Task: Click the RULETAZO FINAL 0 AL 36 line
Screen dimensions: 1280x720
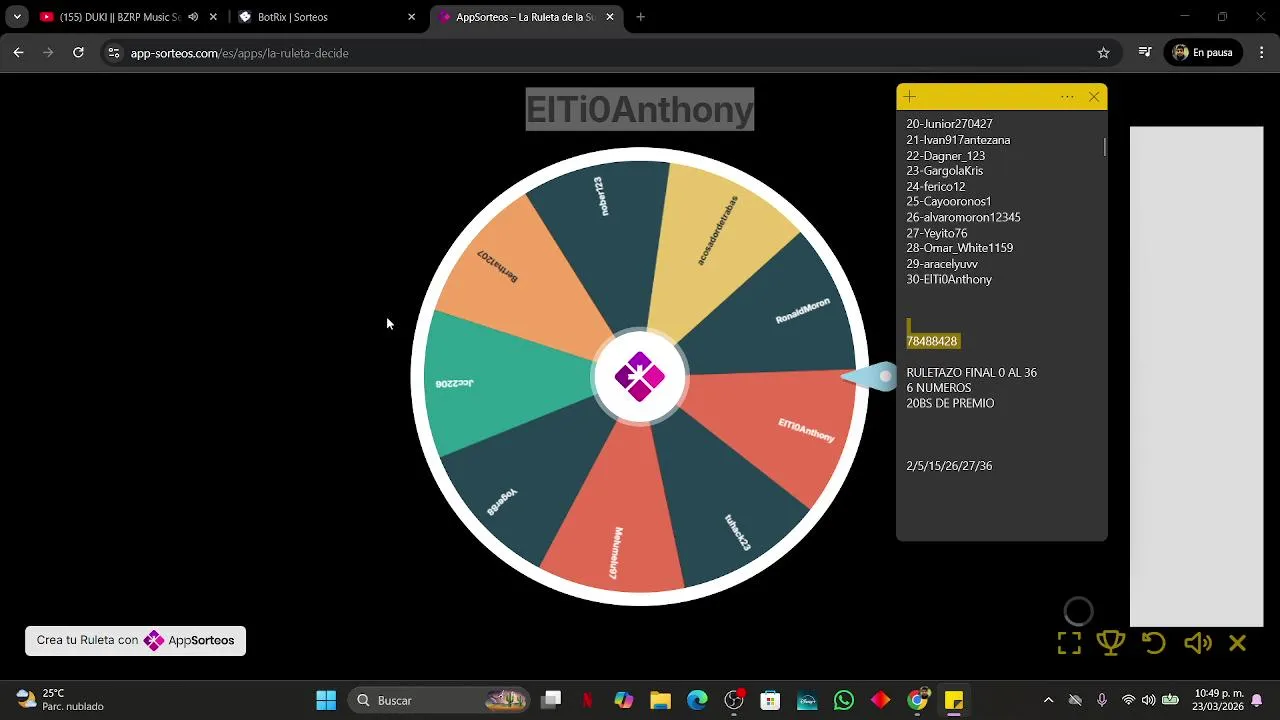Action: click(x=971, y=373)
